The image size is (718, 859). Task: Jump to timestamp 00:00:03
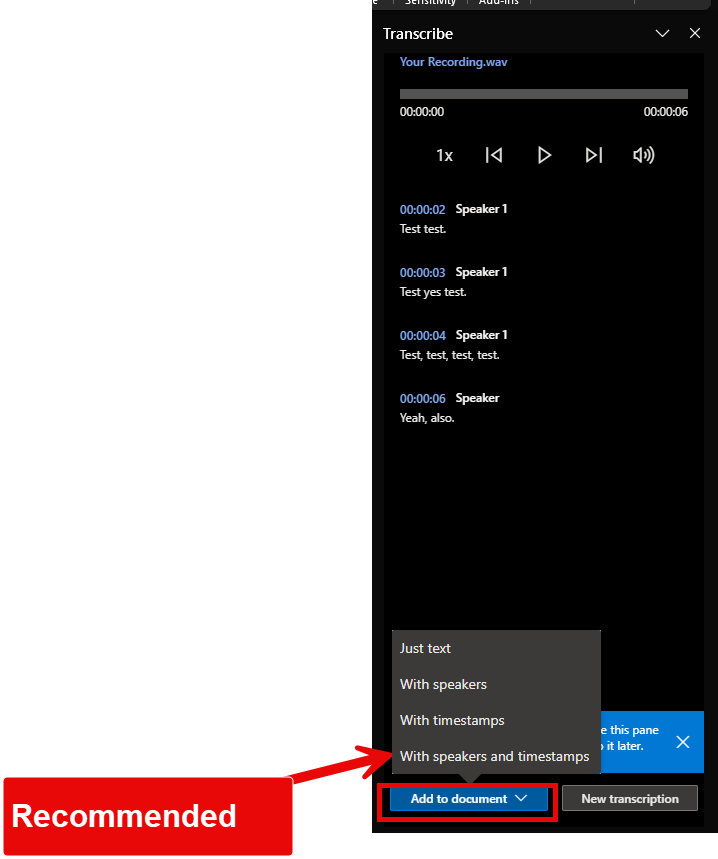pyautogui.click(x=422, y=273)
